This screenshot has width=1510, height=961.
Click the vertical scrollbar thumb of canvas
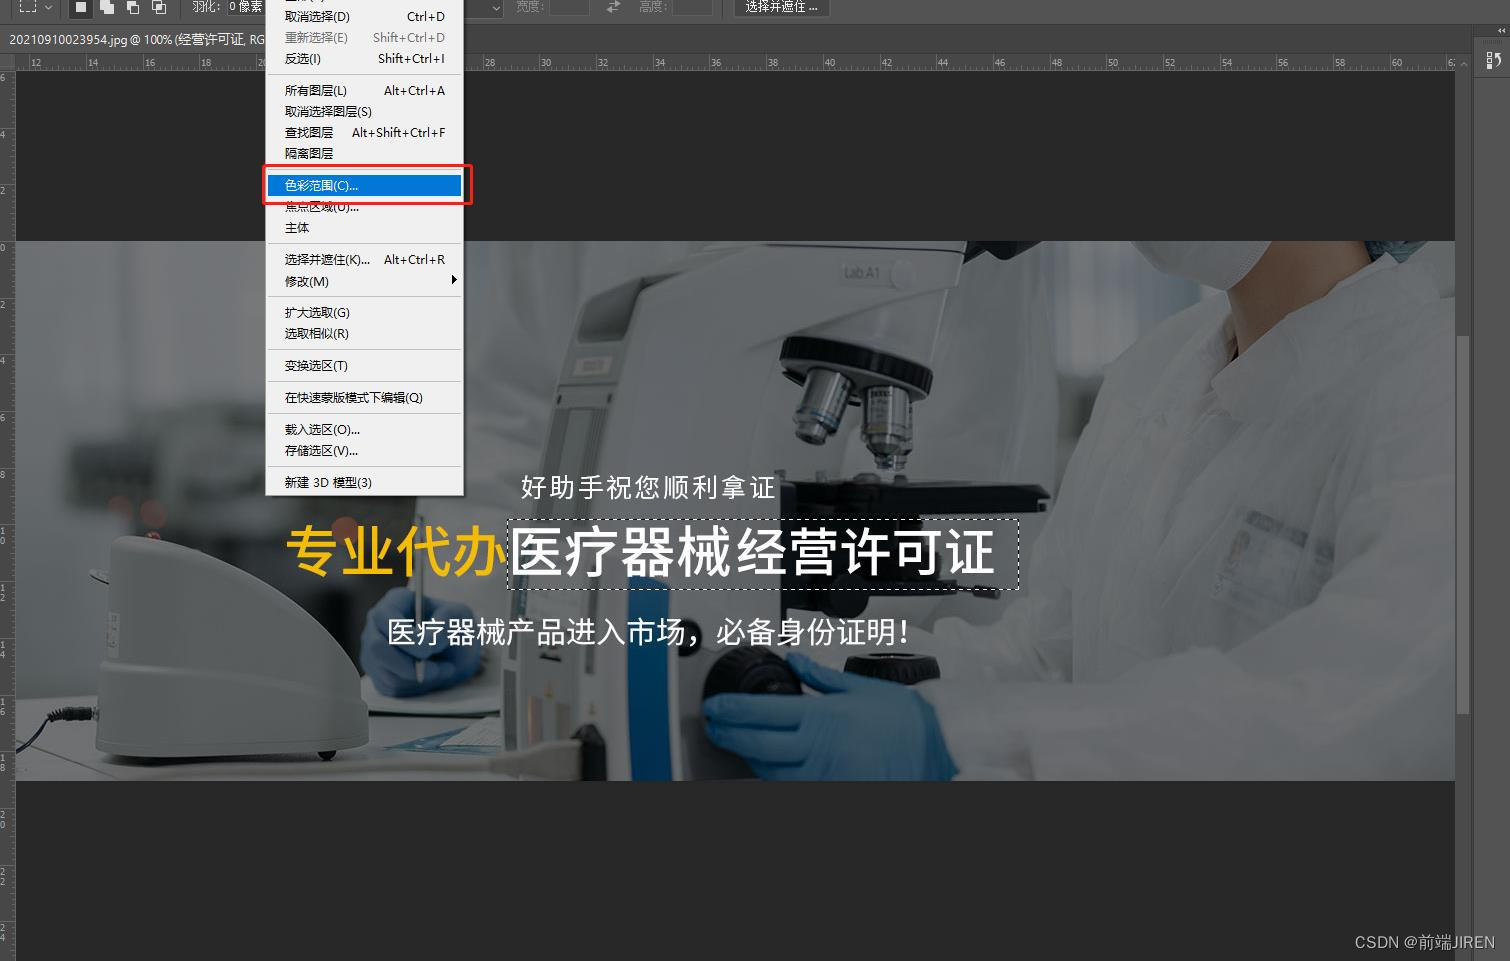pos(1463,525)
